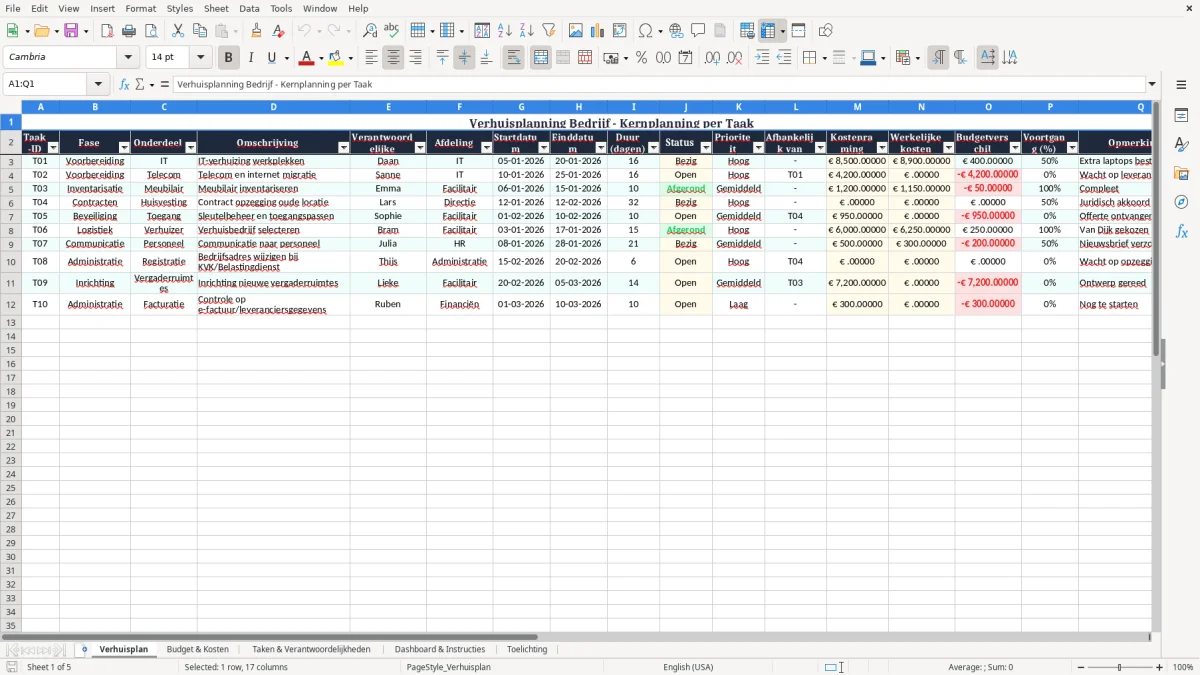Switch to Dashboard & Instructies sheet
The image size is (1200, 675).
[440, 649]
